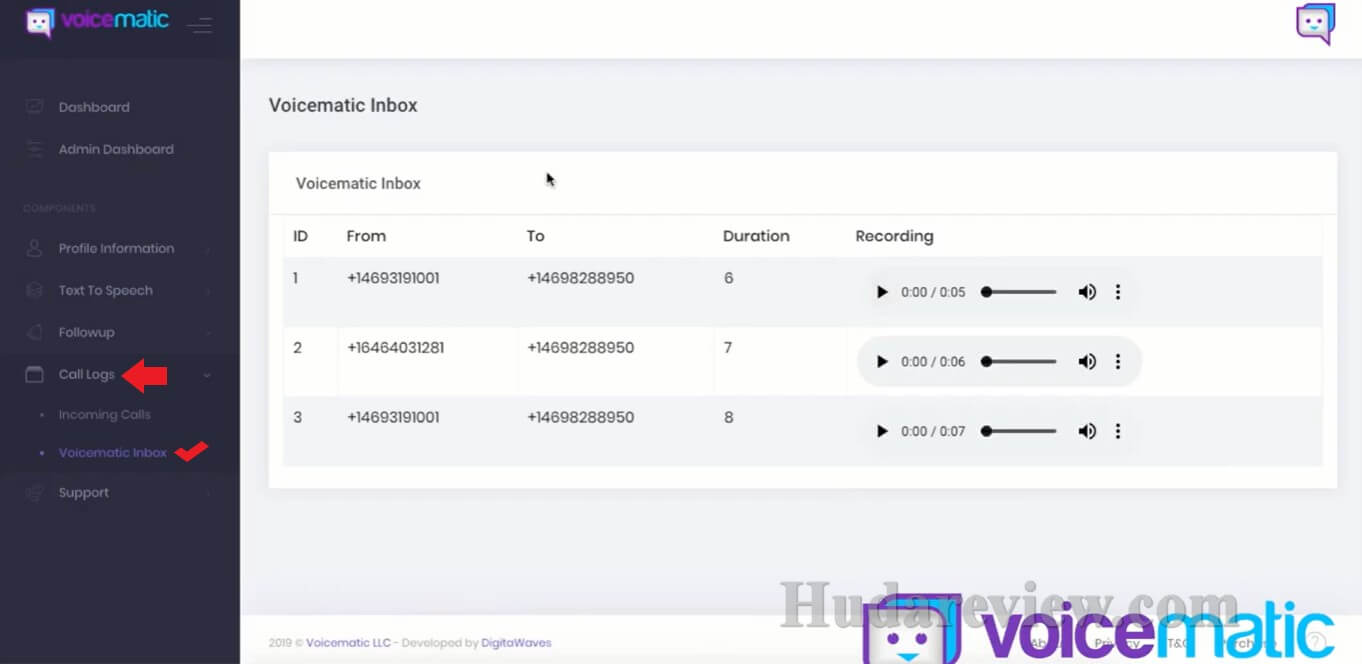Click From number +16464031281 in row 2

[x=396, y=348]
